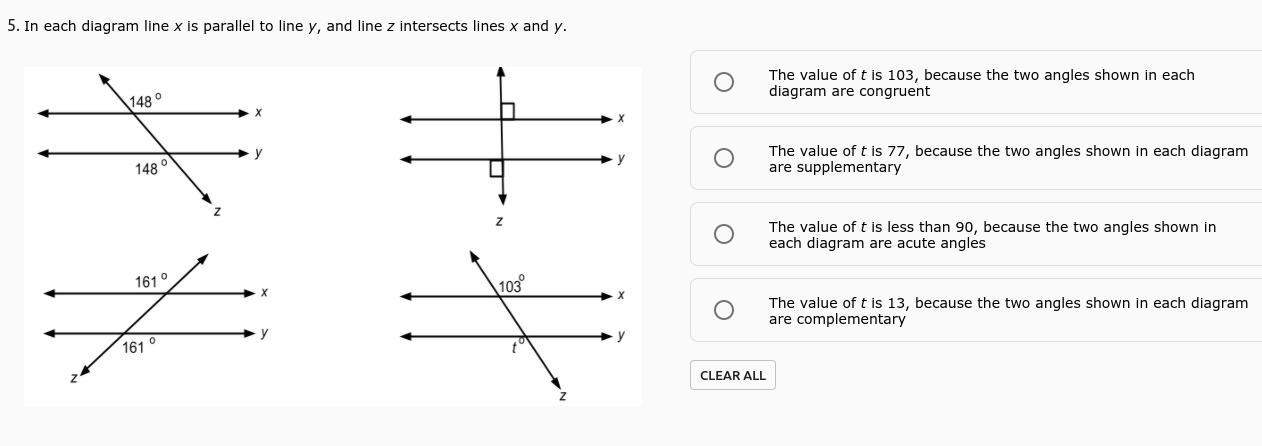Click the right-angle square on line x
The image size is (1262, 446).
tap(507, 111)
